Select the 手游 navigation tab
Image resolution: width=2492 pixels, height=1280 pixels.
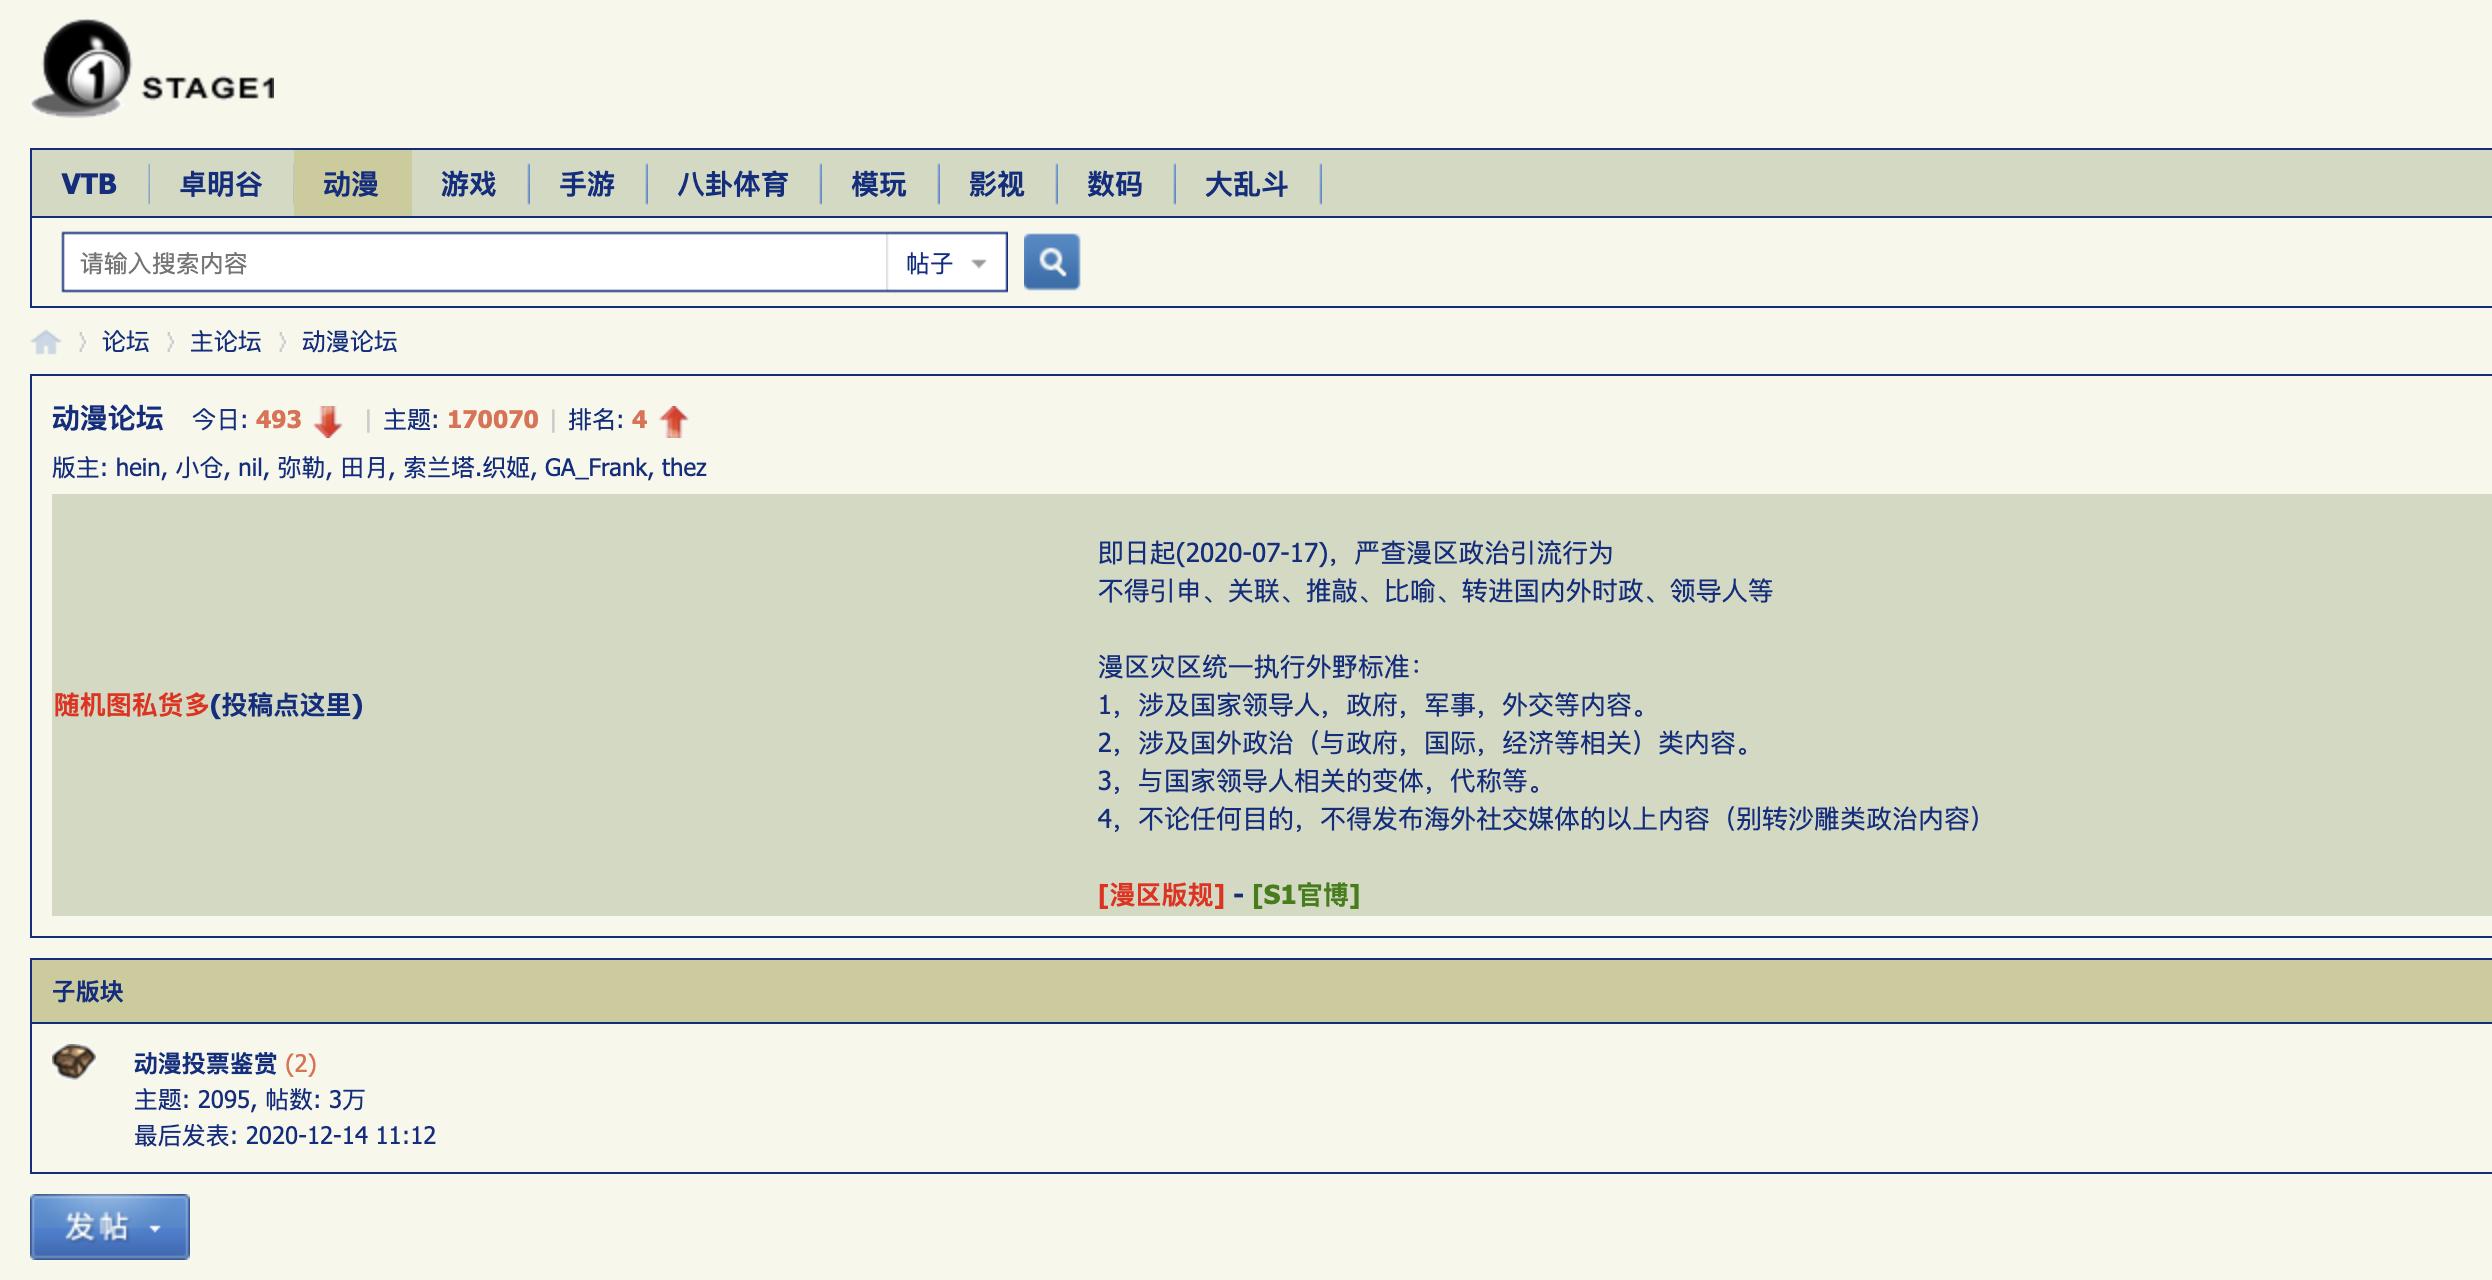pyautogui.click(x=588, y=184)
